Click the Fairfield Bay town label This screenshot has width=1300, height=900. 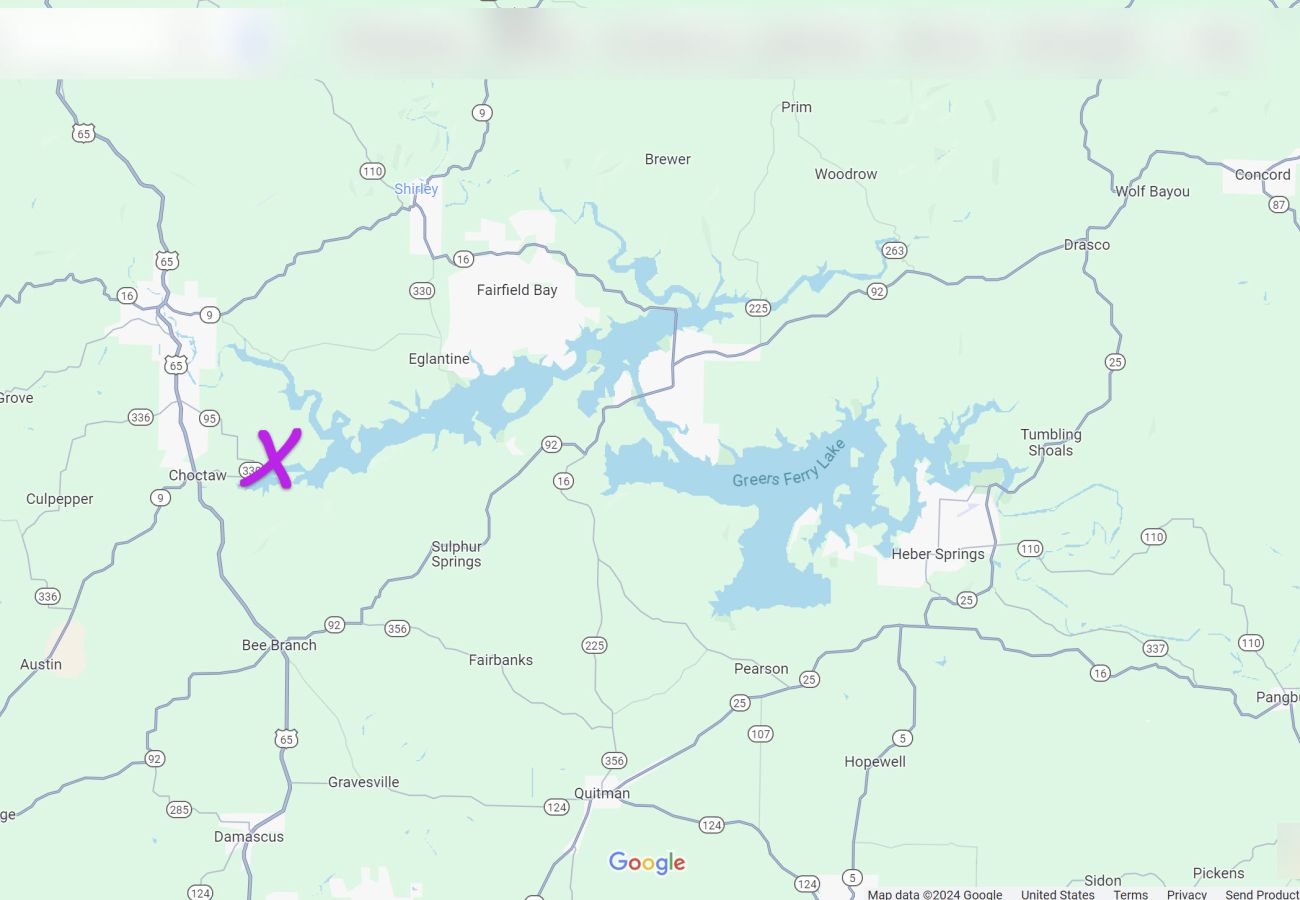517,290
